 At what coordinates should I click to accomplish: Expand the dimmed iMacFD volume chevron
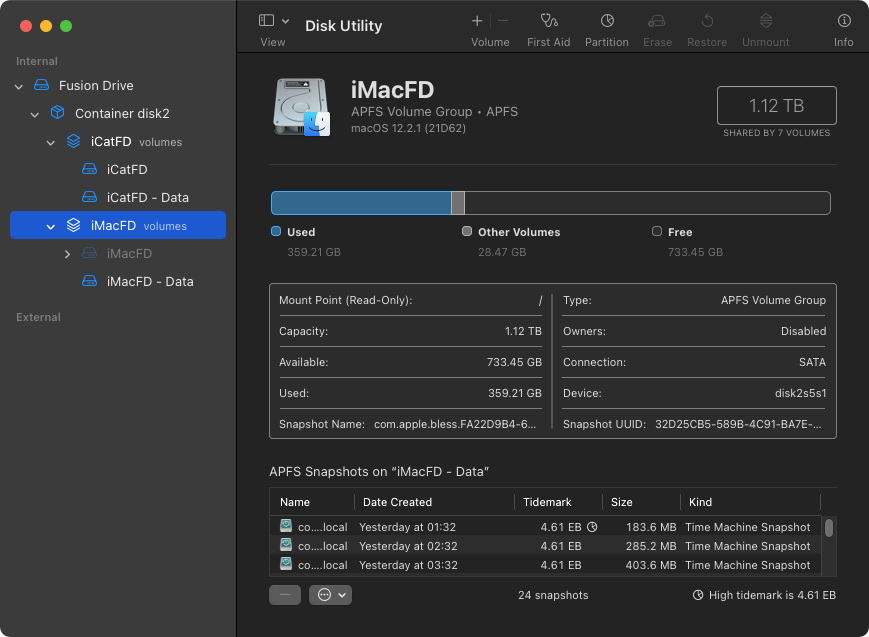click(x=67, y=254)
